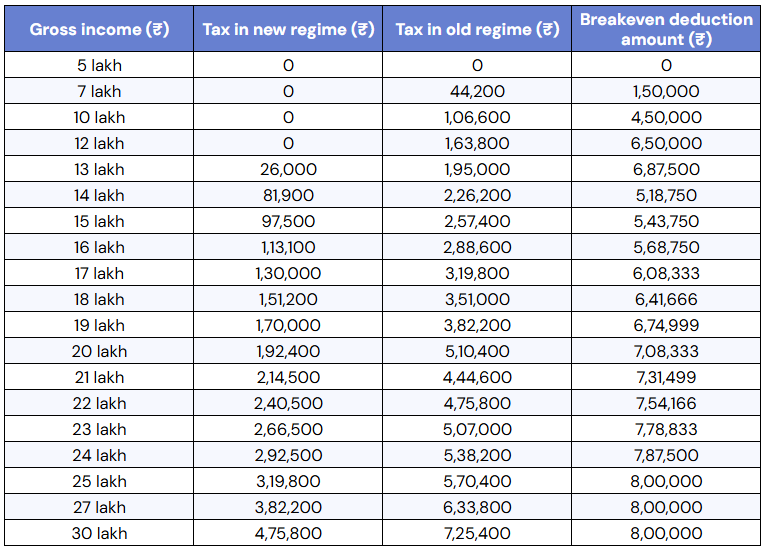763x552 pixels.
Task: Select the 44,200 old regime tax cell
Action: (x=477, y=91)
